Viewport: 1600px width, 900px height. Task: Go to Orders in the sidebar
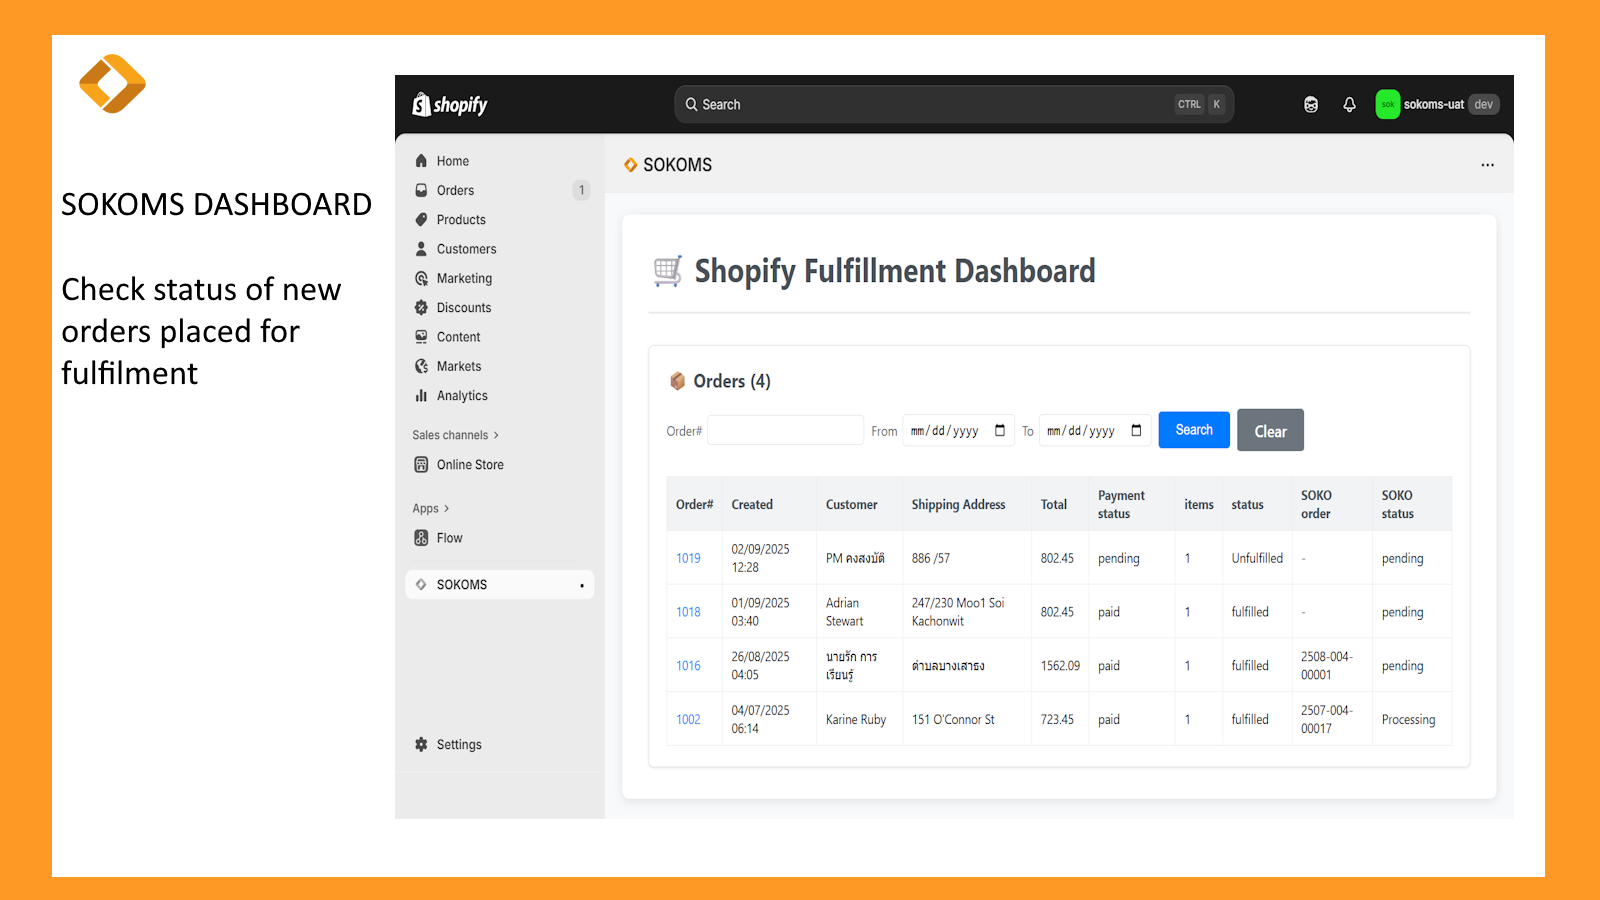[455, 190]
